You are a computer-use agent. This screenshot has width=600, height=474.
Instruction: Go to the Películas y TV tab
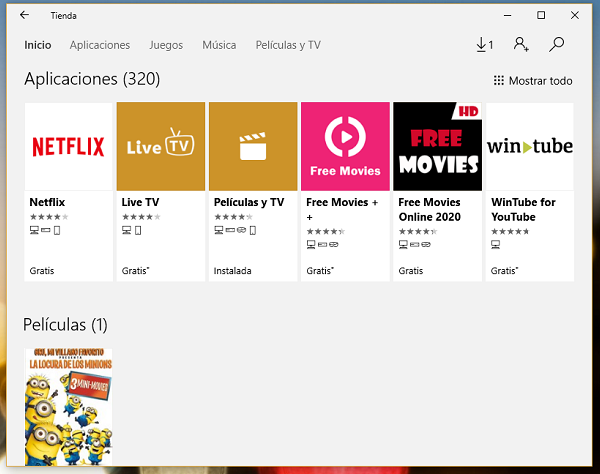tap(288, 45)
